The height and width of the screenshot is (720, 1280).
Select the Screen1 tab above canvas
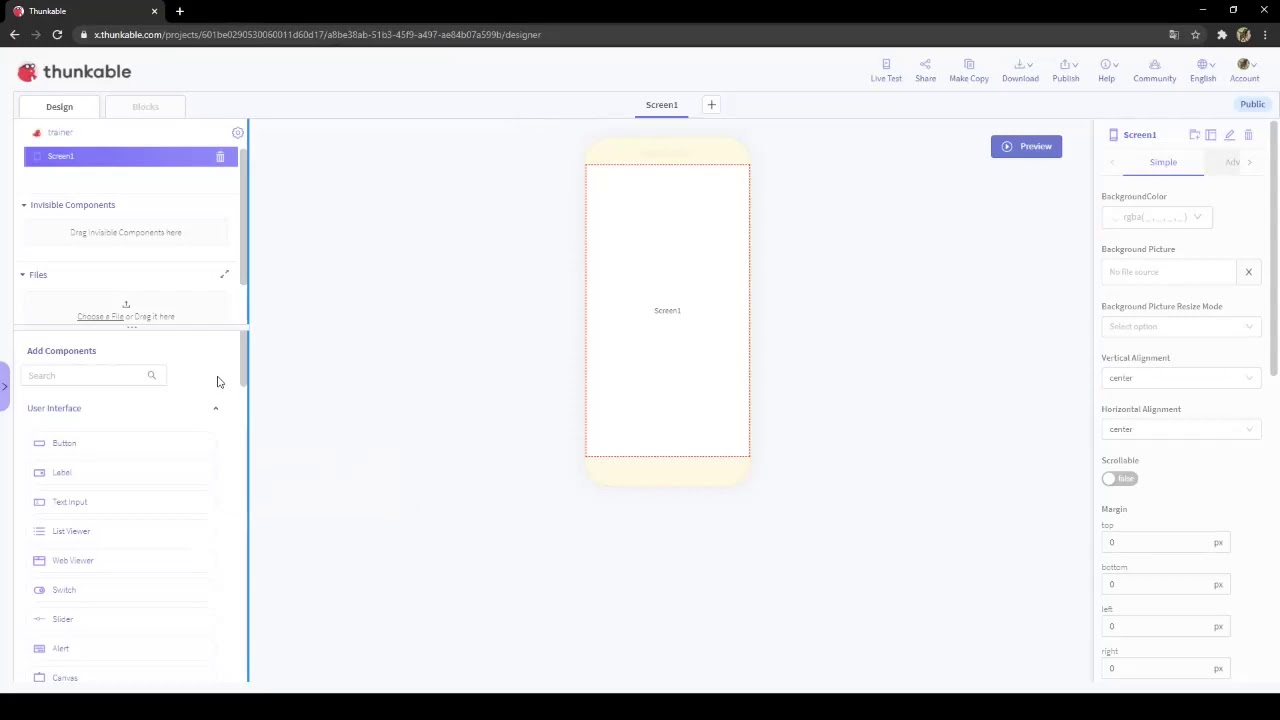click(x=661, y=105)
